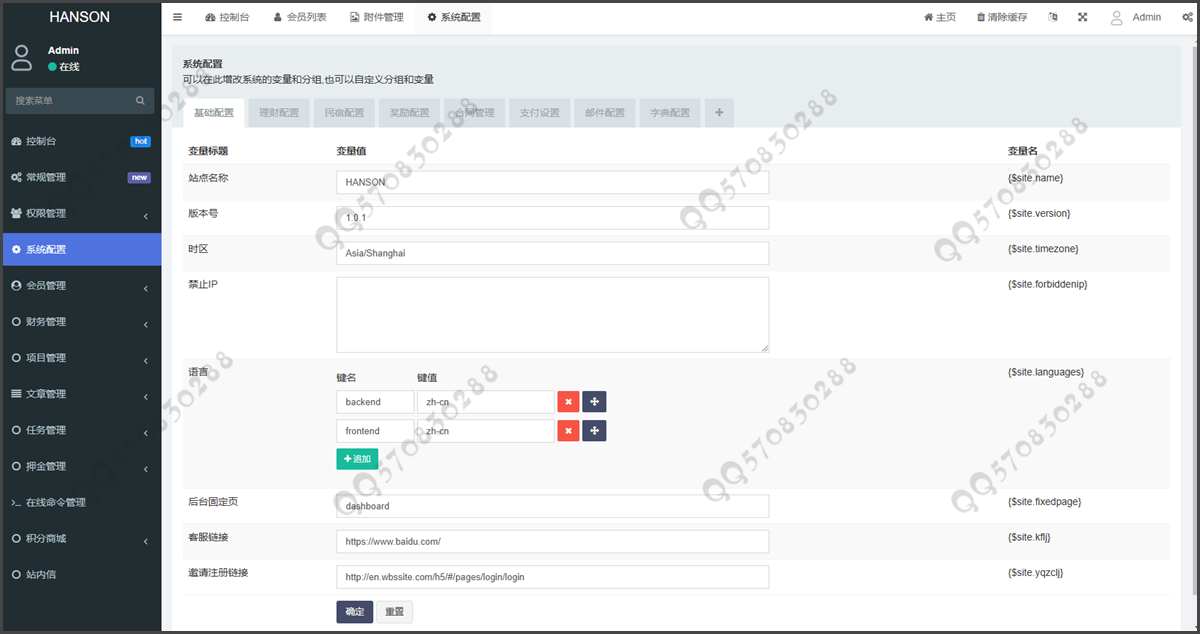Click the 禁止IP text area
This screenshot has width=1200, height=634.
click(552, 314)
